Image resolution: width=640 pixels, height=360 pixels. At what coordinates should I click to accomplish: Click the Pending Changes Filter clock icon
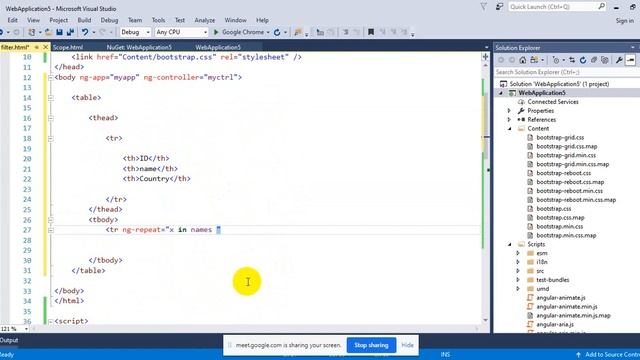556,60
